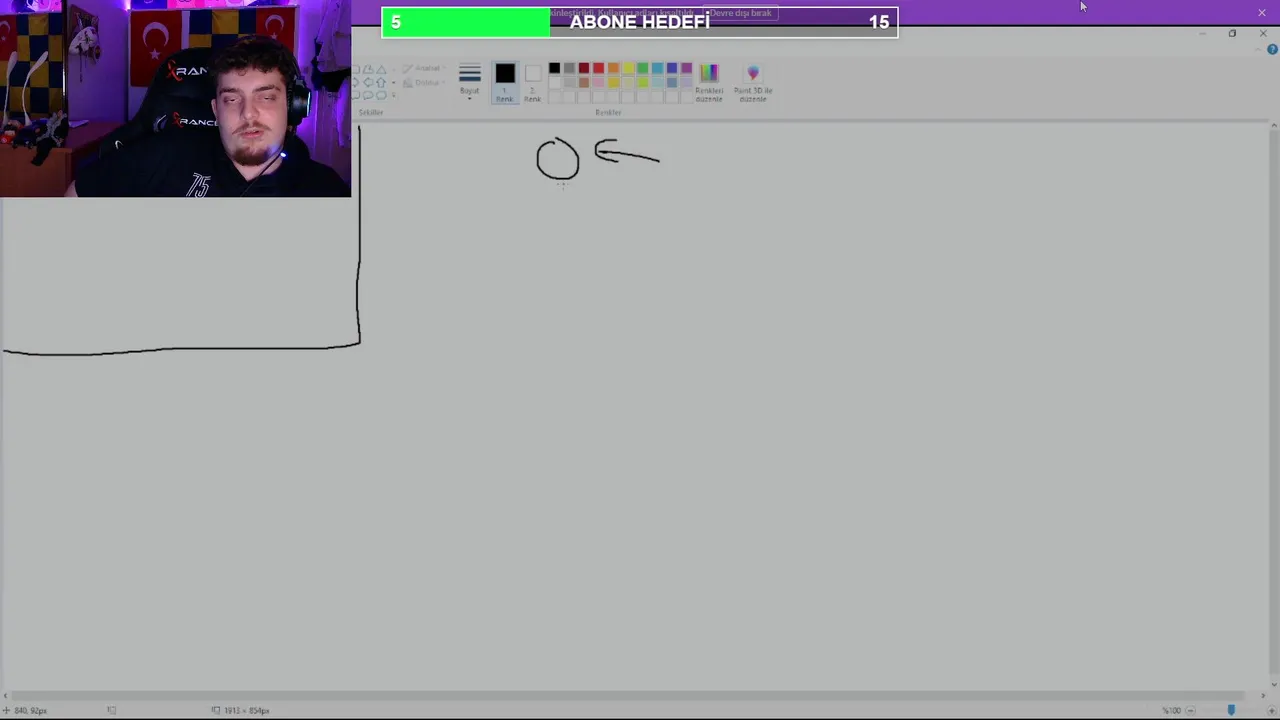
Task: Select the cloud callout shape
Action: click(381, 95)
